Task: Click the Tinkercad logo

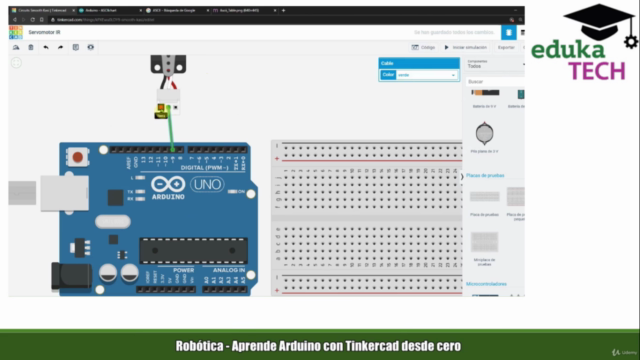Action: coord(16,32)
